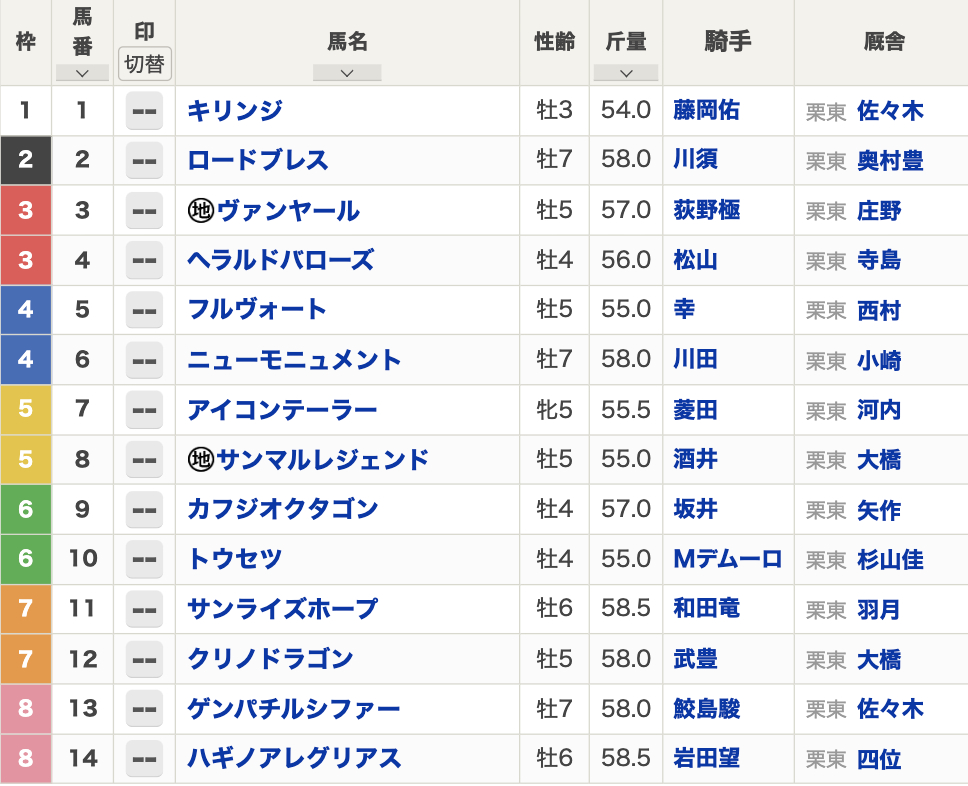Open horse page for サンマルレジェンド
The height and width of the screenshot is (786, 968).
(x=323, y=459)
